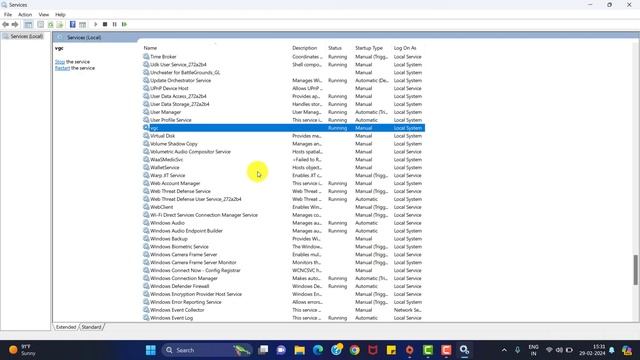Screen dimensions: 640x360
Task: Select the Time Broker service row
Action: click(284, 57)
